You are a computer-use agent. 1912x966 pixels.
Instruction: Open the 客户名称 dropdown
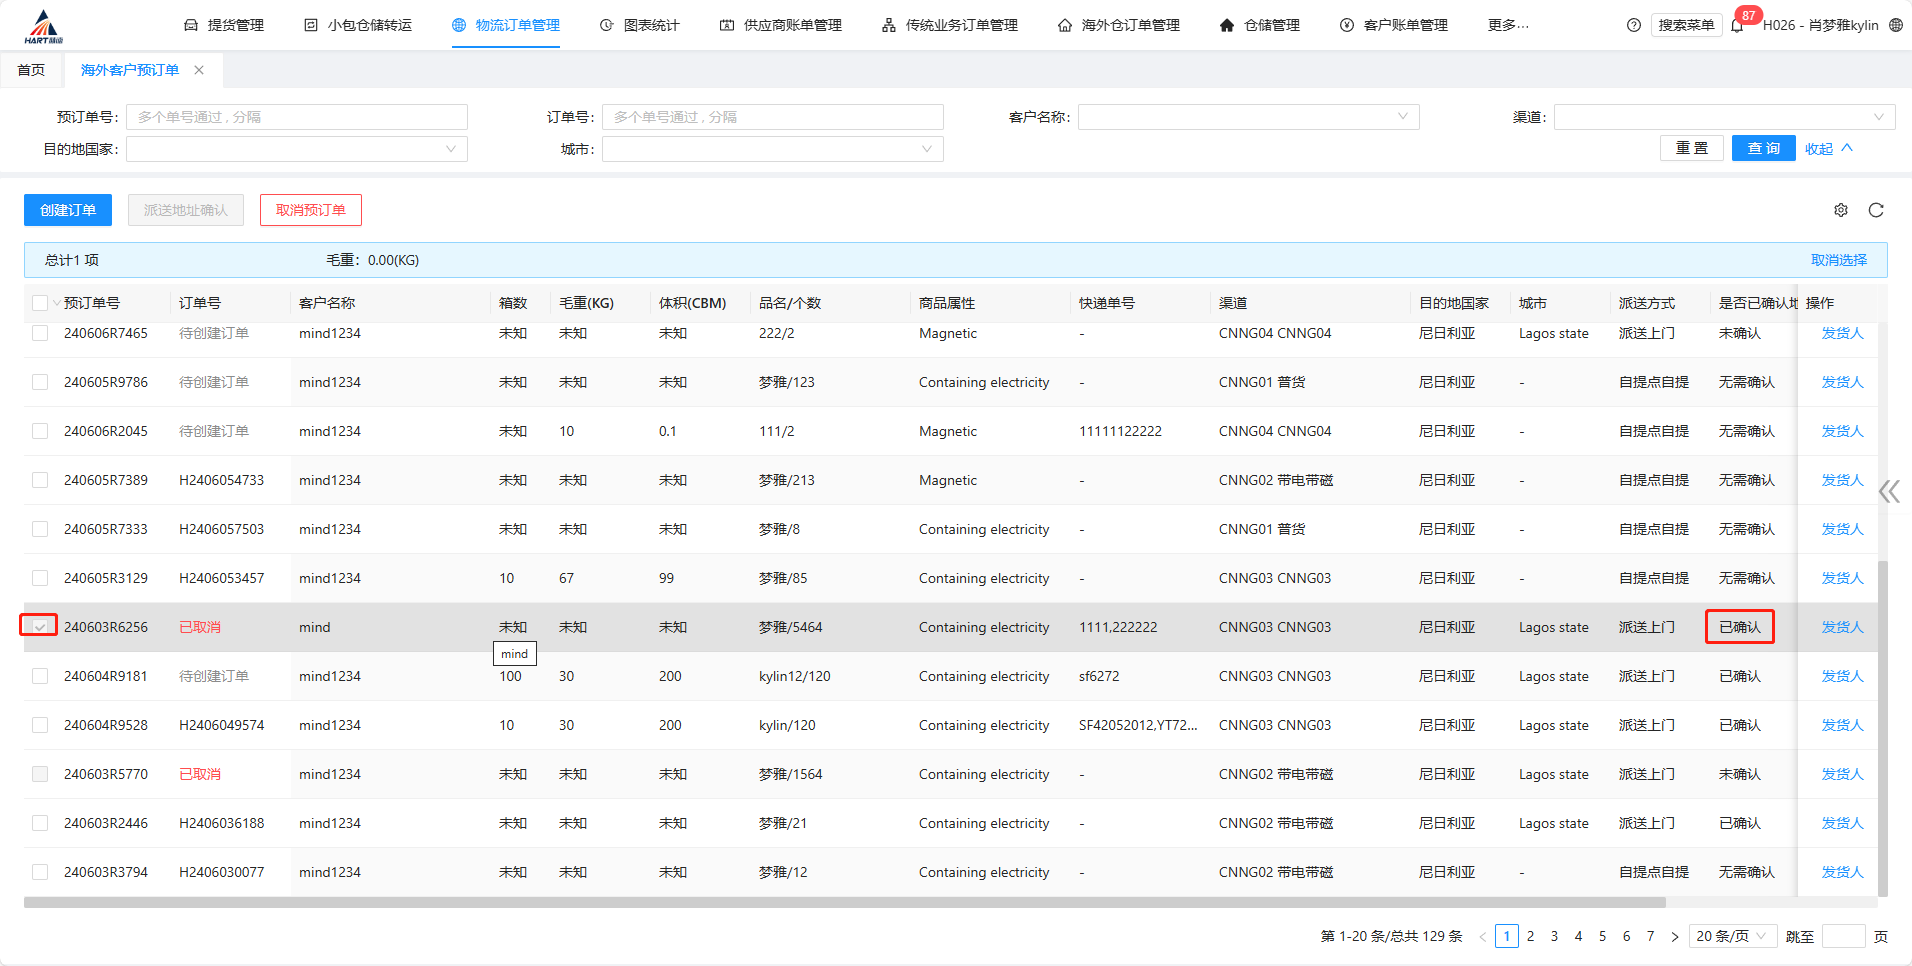(1248, 117)
